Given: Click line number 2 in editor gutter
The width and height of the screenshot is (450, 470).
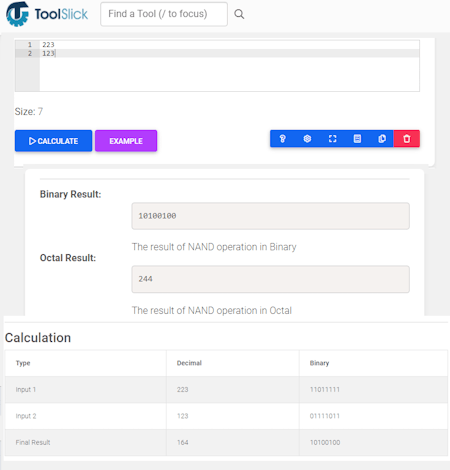Looking at the screenshot, I should tap(30, 53).
